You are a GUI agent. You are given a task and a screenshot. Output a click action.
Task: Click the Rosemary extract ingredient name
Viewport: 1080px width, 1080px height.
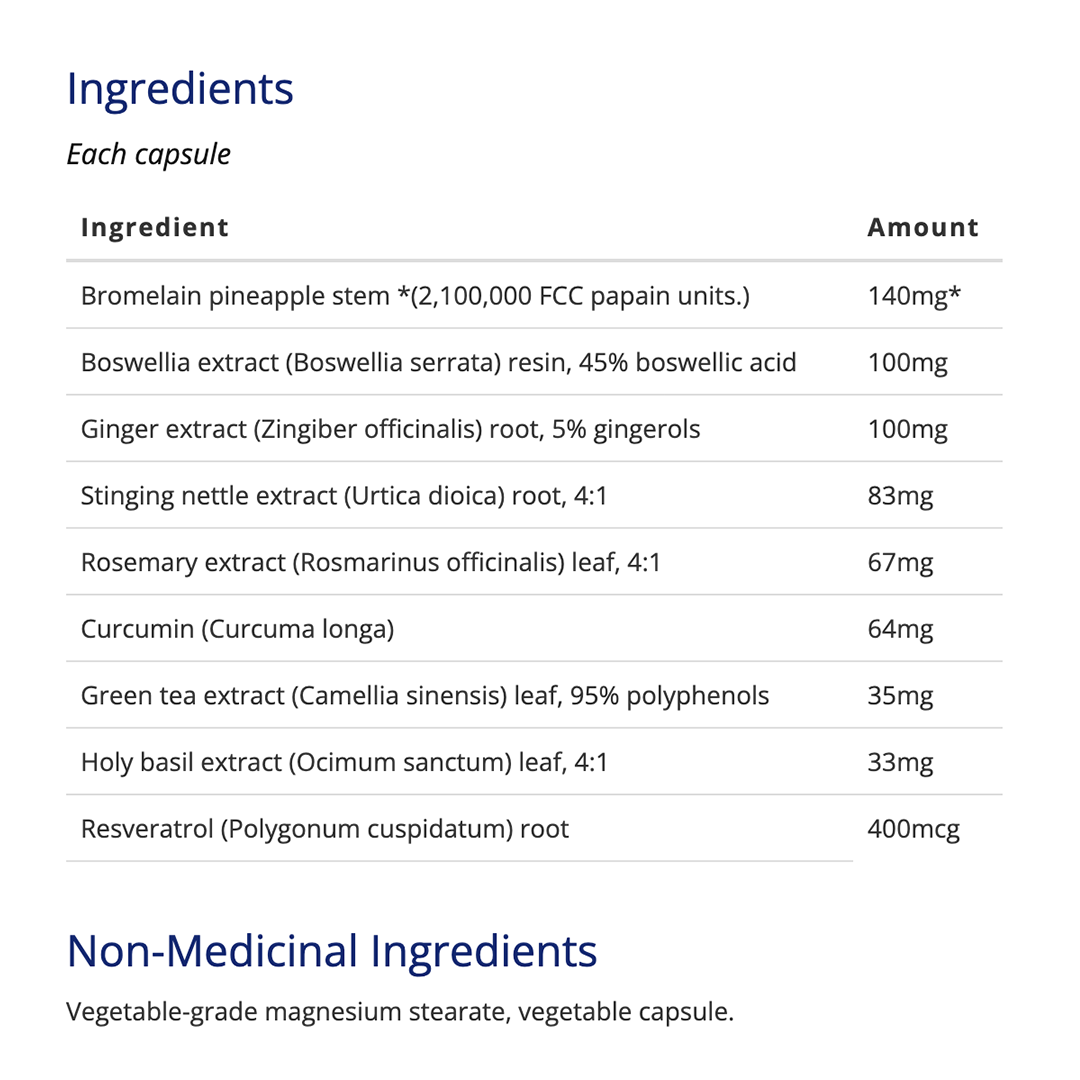[x=370, y=562]
